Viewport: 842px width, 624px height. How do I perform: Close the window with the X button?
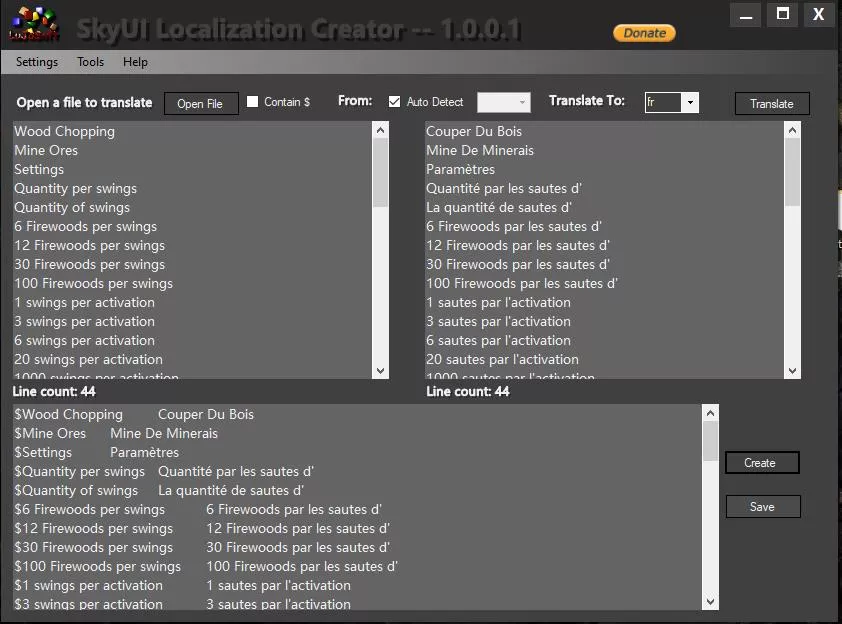click(818, 14)
